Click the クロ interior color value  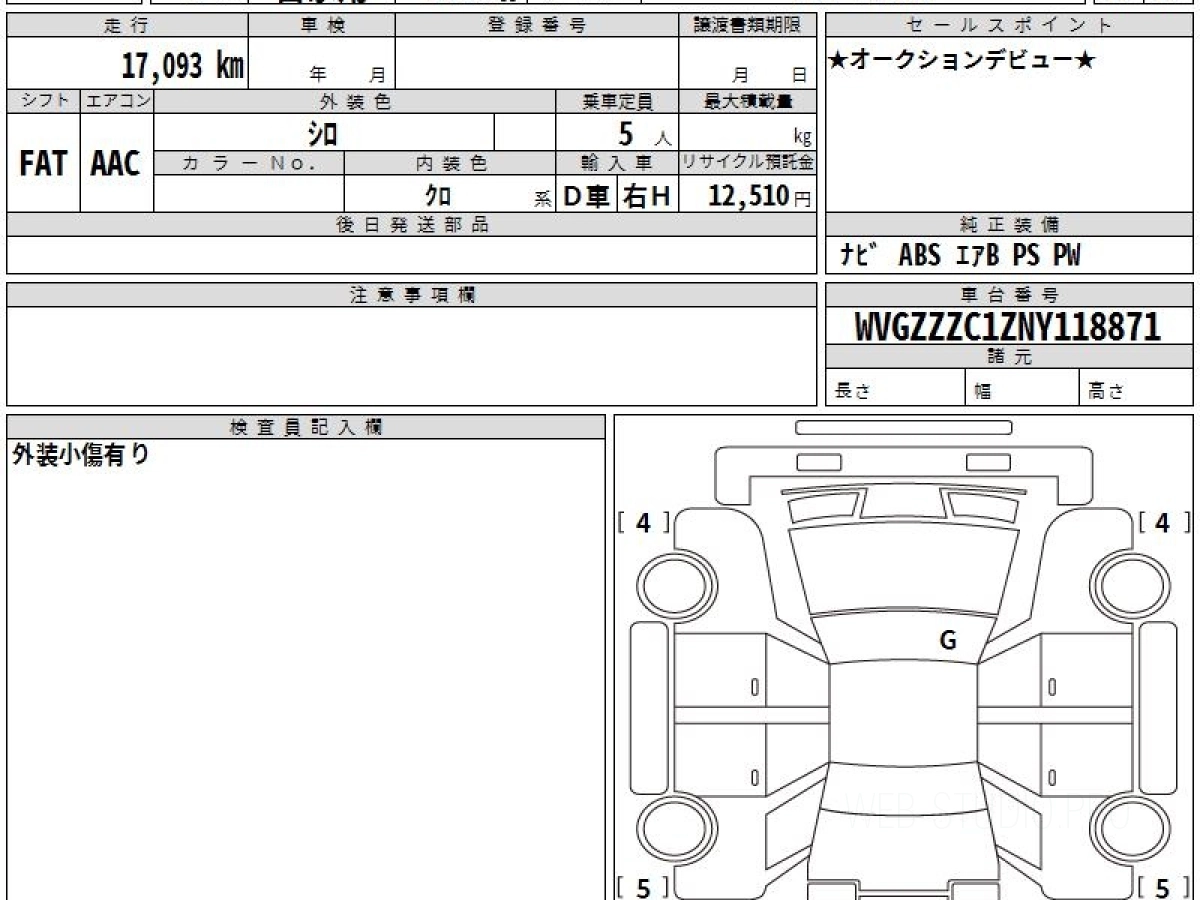pos(438,195)
